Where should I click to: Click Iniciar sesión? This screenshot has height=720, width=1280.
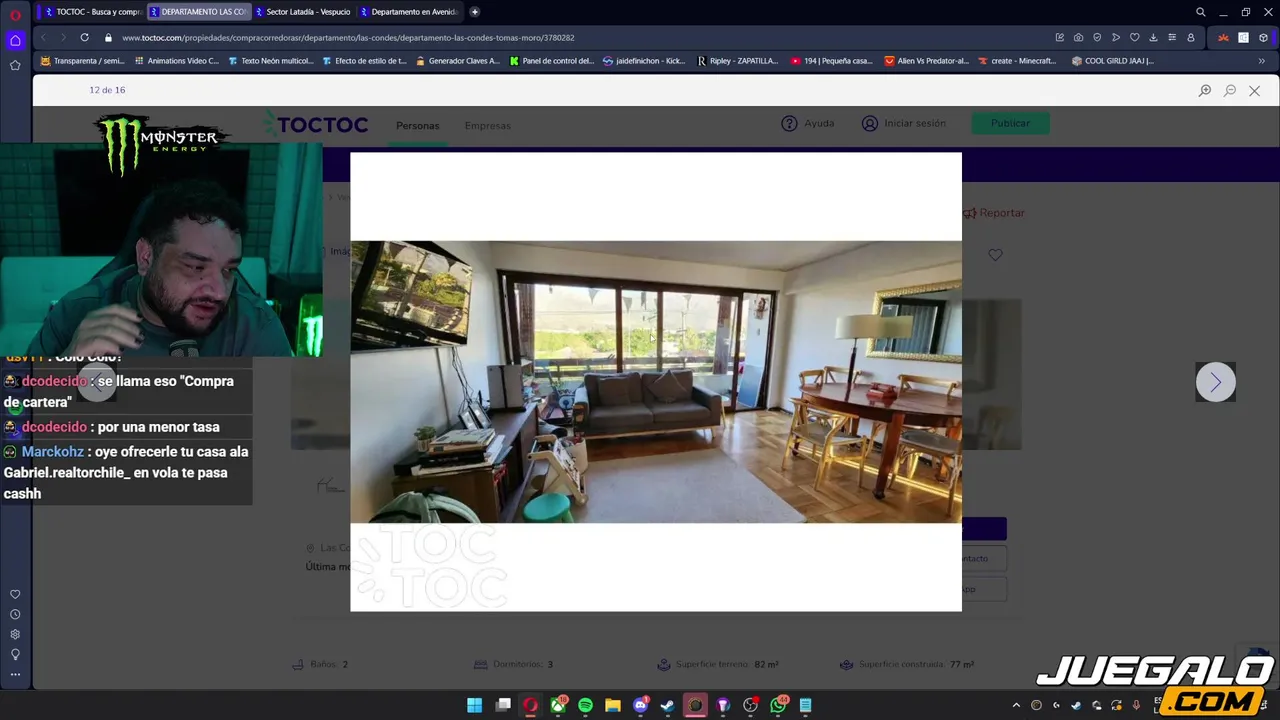[903, 123]
